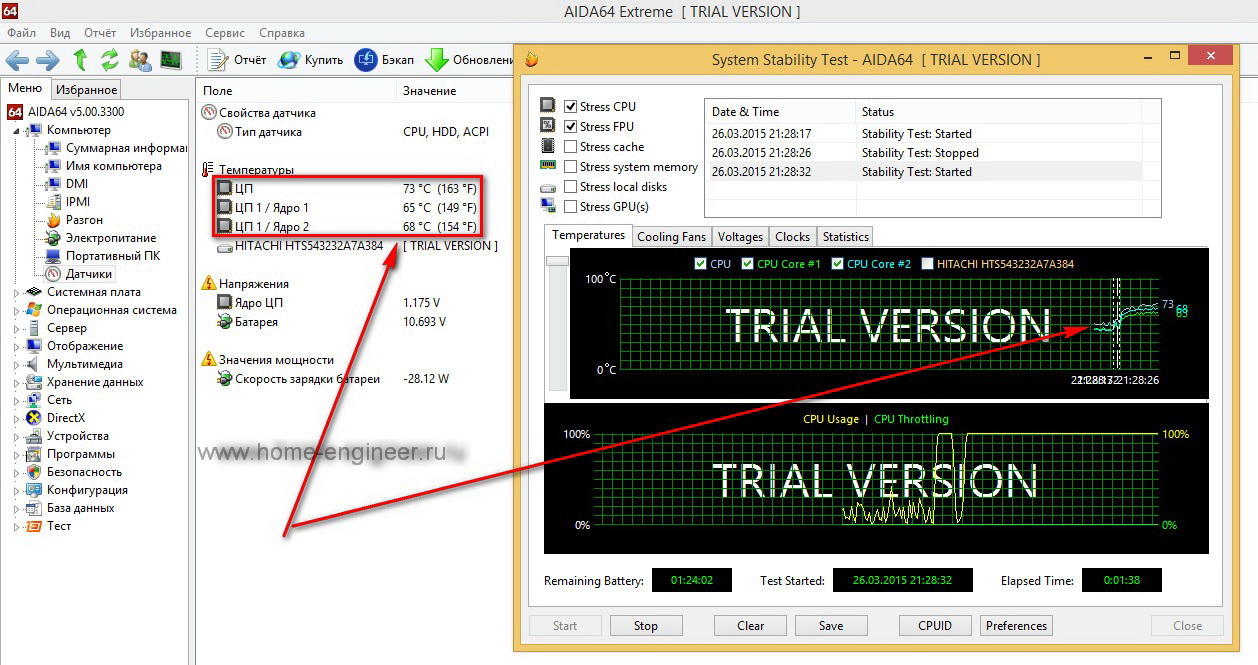Expand the Программы node

(x=17, y=454)
